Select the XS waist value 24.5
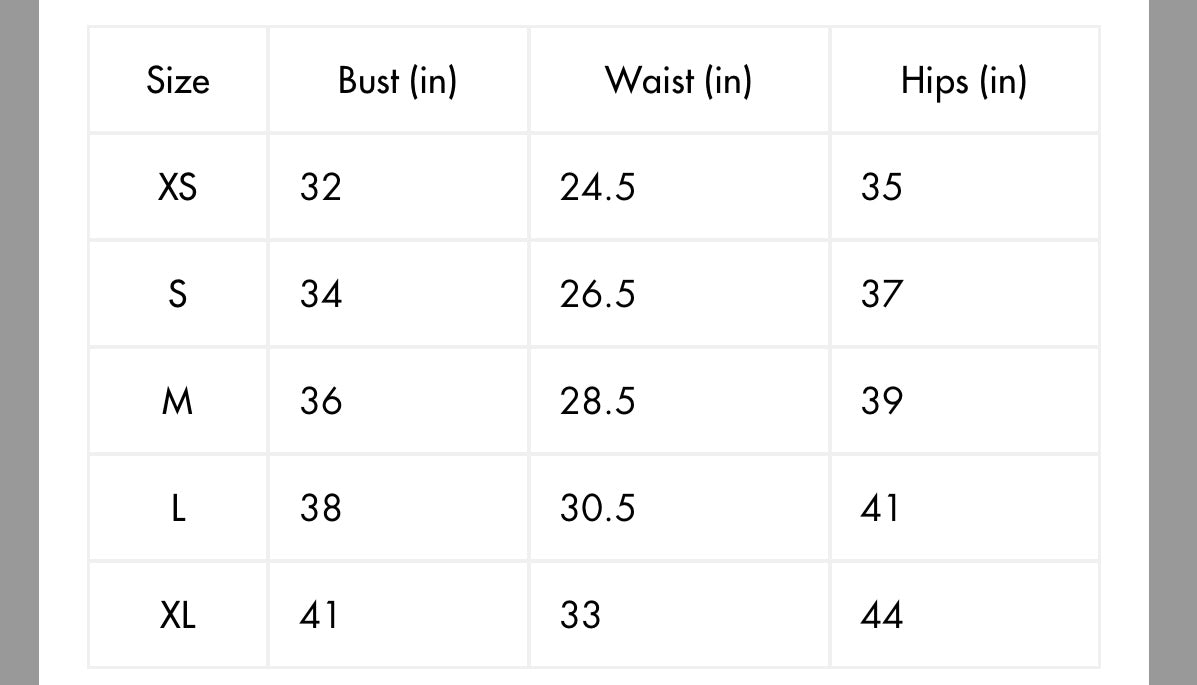 (x=597, y=187)
